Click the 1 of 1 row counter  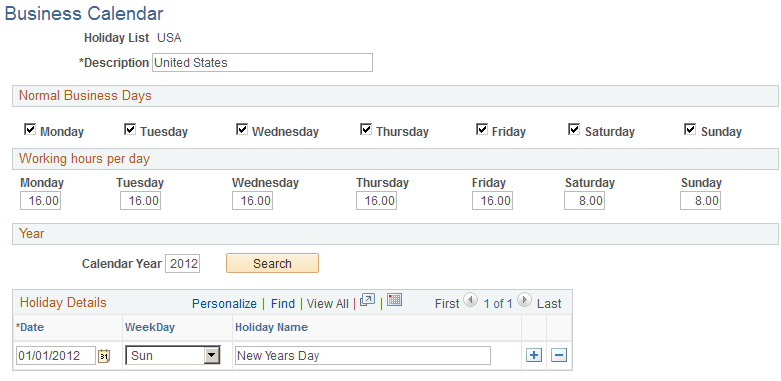(498, 304)
